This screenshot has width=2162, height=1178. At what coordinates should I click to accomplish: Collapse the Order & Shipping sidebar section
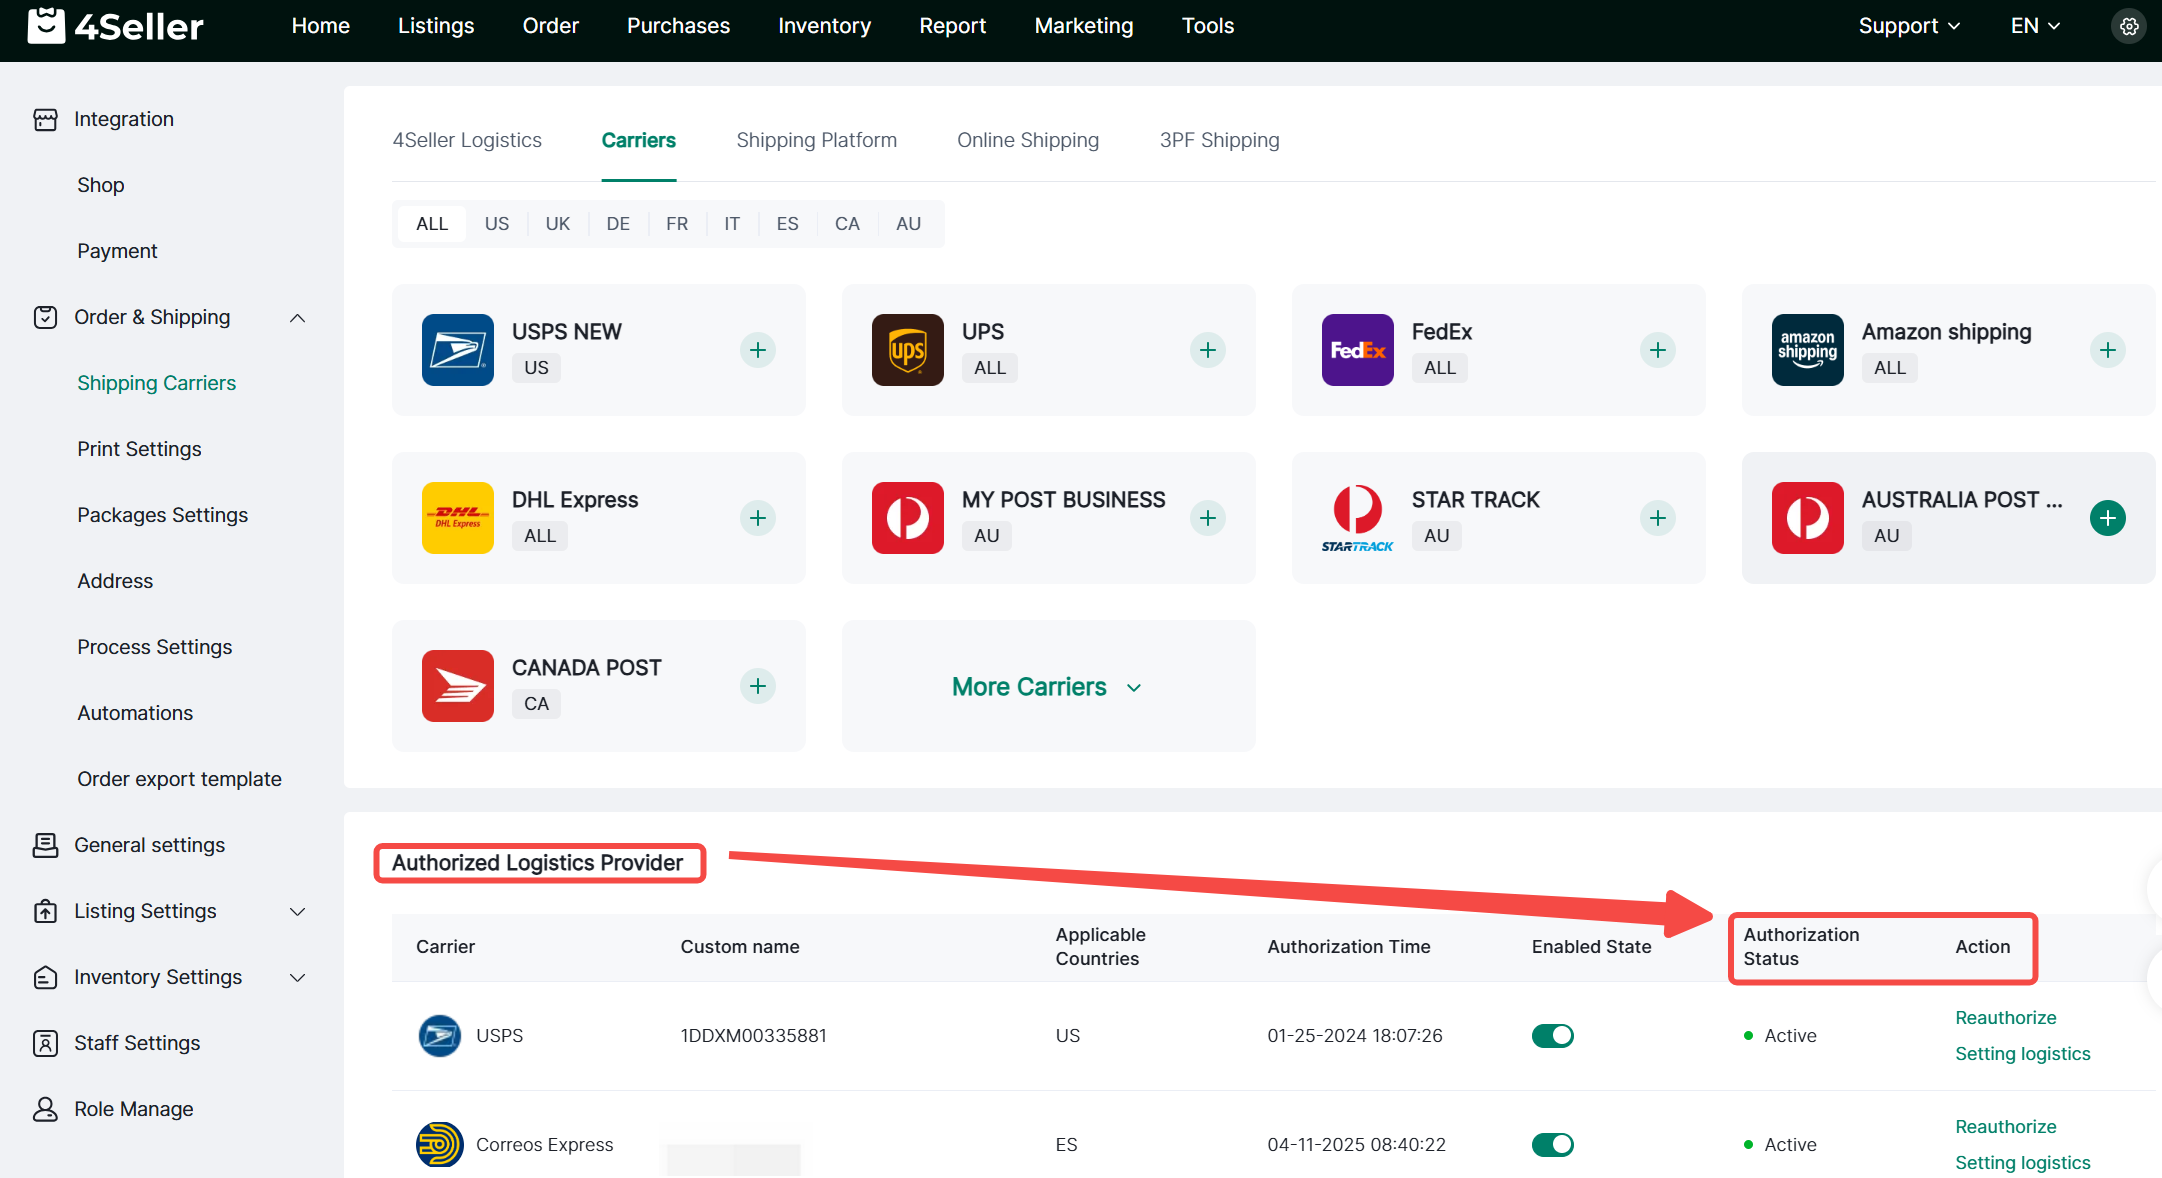click(297, 318)
